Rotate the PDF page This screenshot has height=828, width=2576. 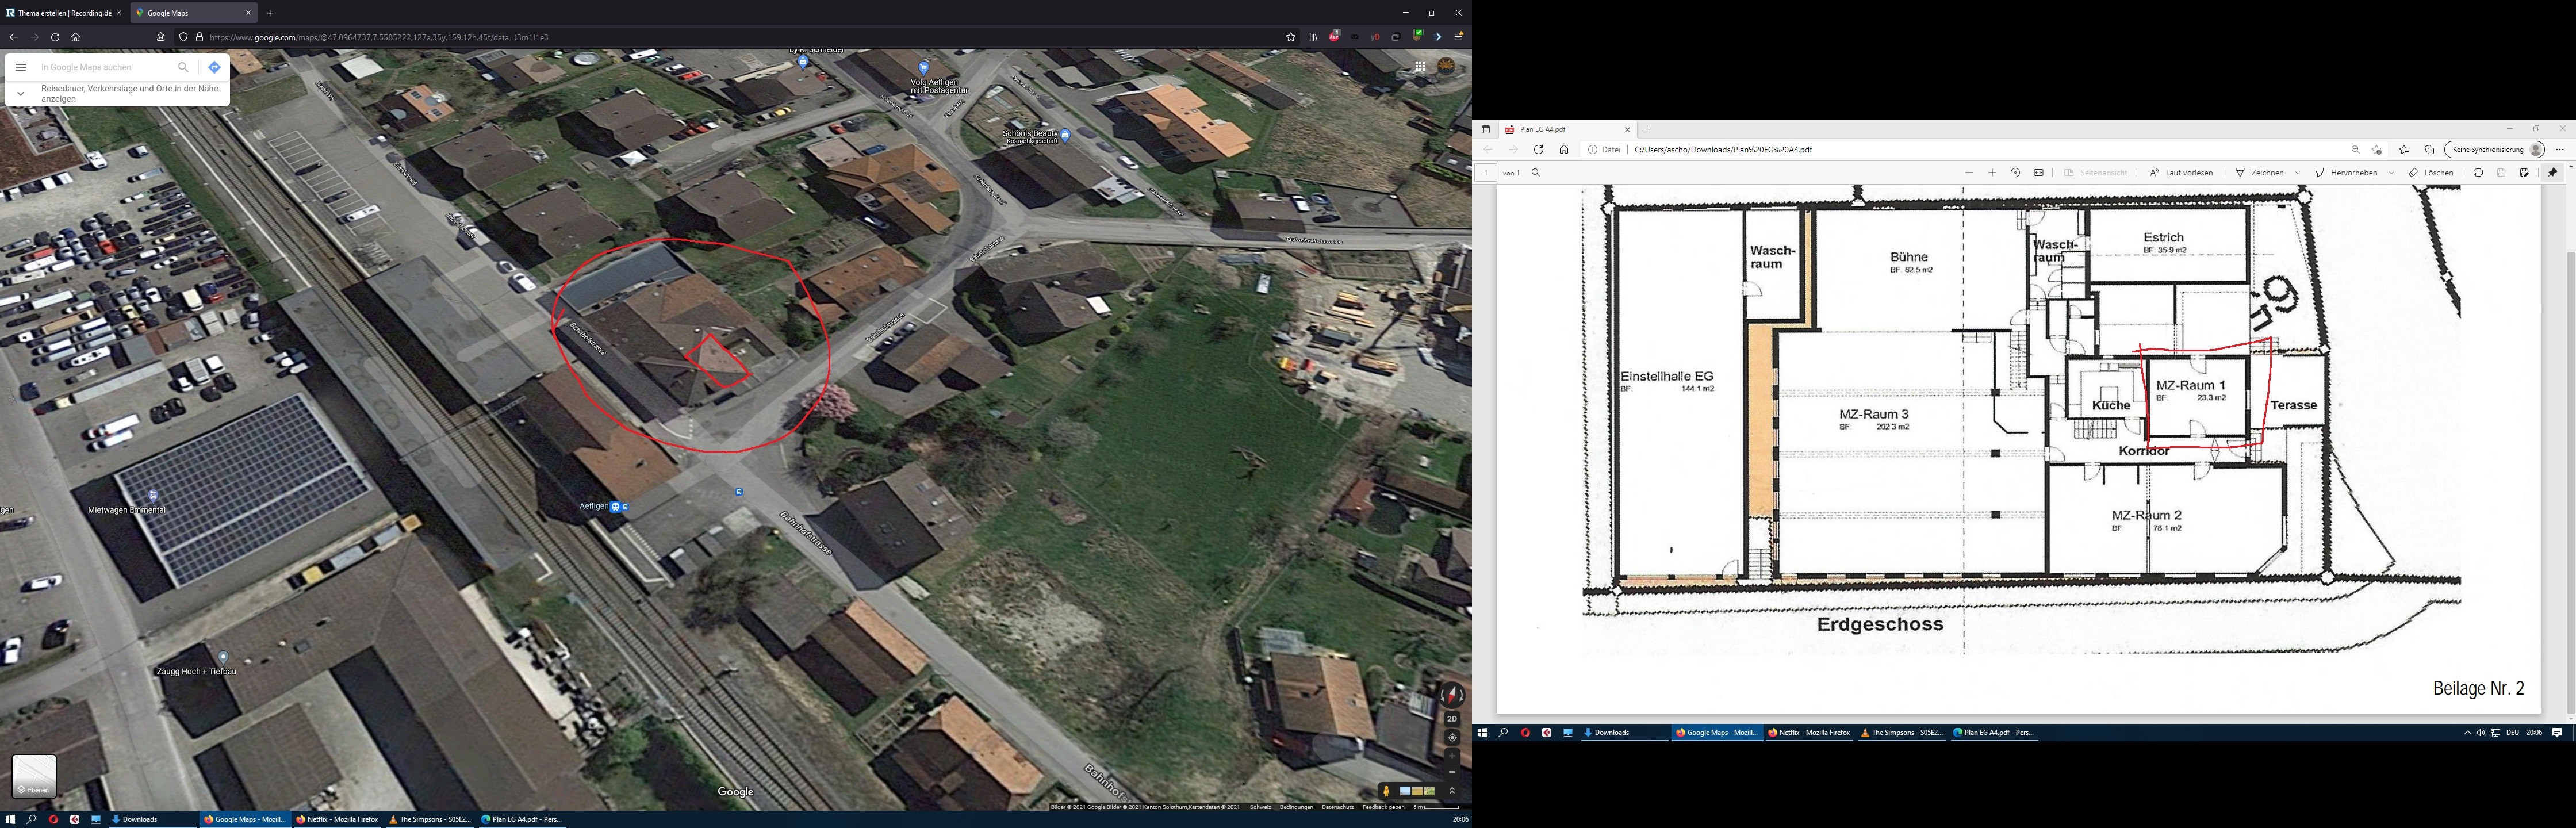(x=2015, y=173)
